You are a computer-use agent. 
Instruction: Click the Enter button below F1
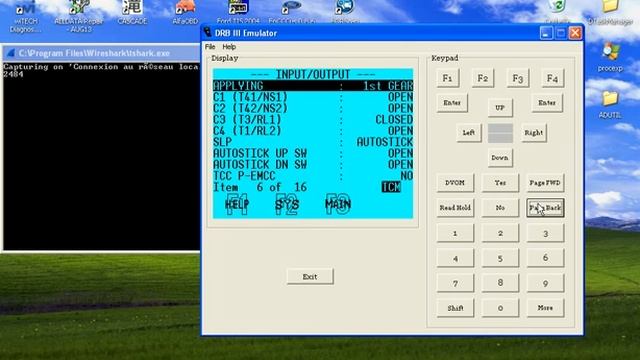[452, 103]
